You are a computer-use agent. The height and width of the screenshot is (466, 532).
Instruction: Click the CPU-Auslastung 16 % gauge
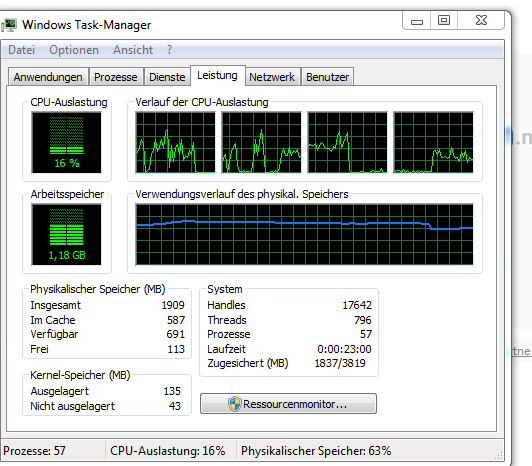66,143
